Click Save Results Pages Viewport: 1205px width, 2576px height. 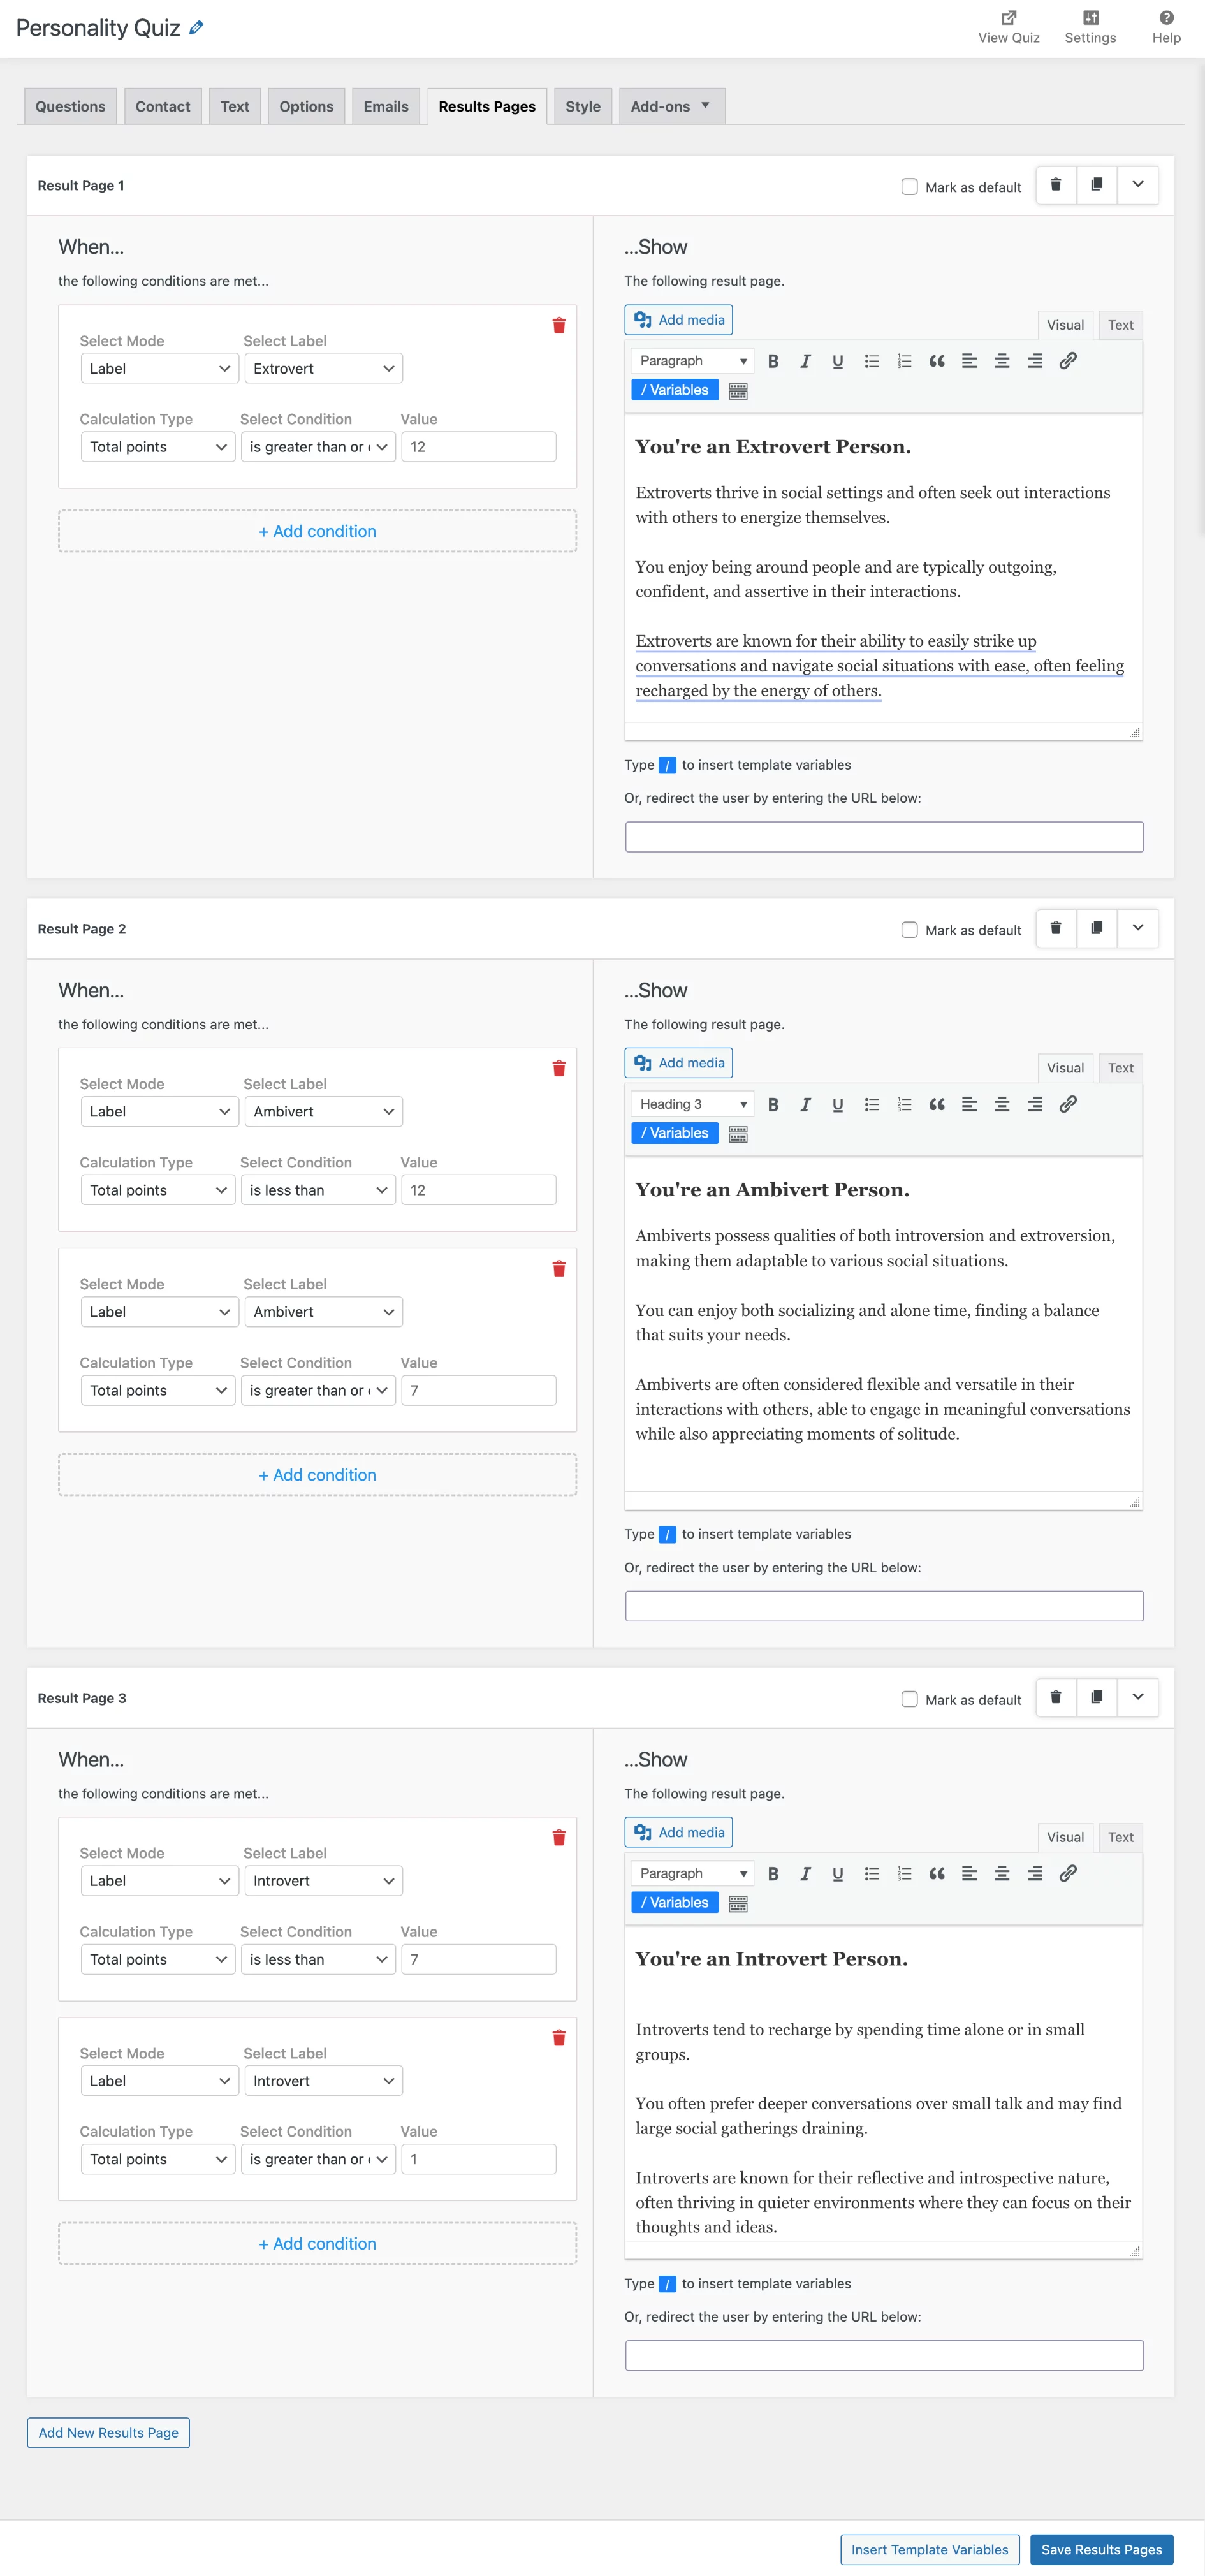tap(1101, 2549)
